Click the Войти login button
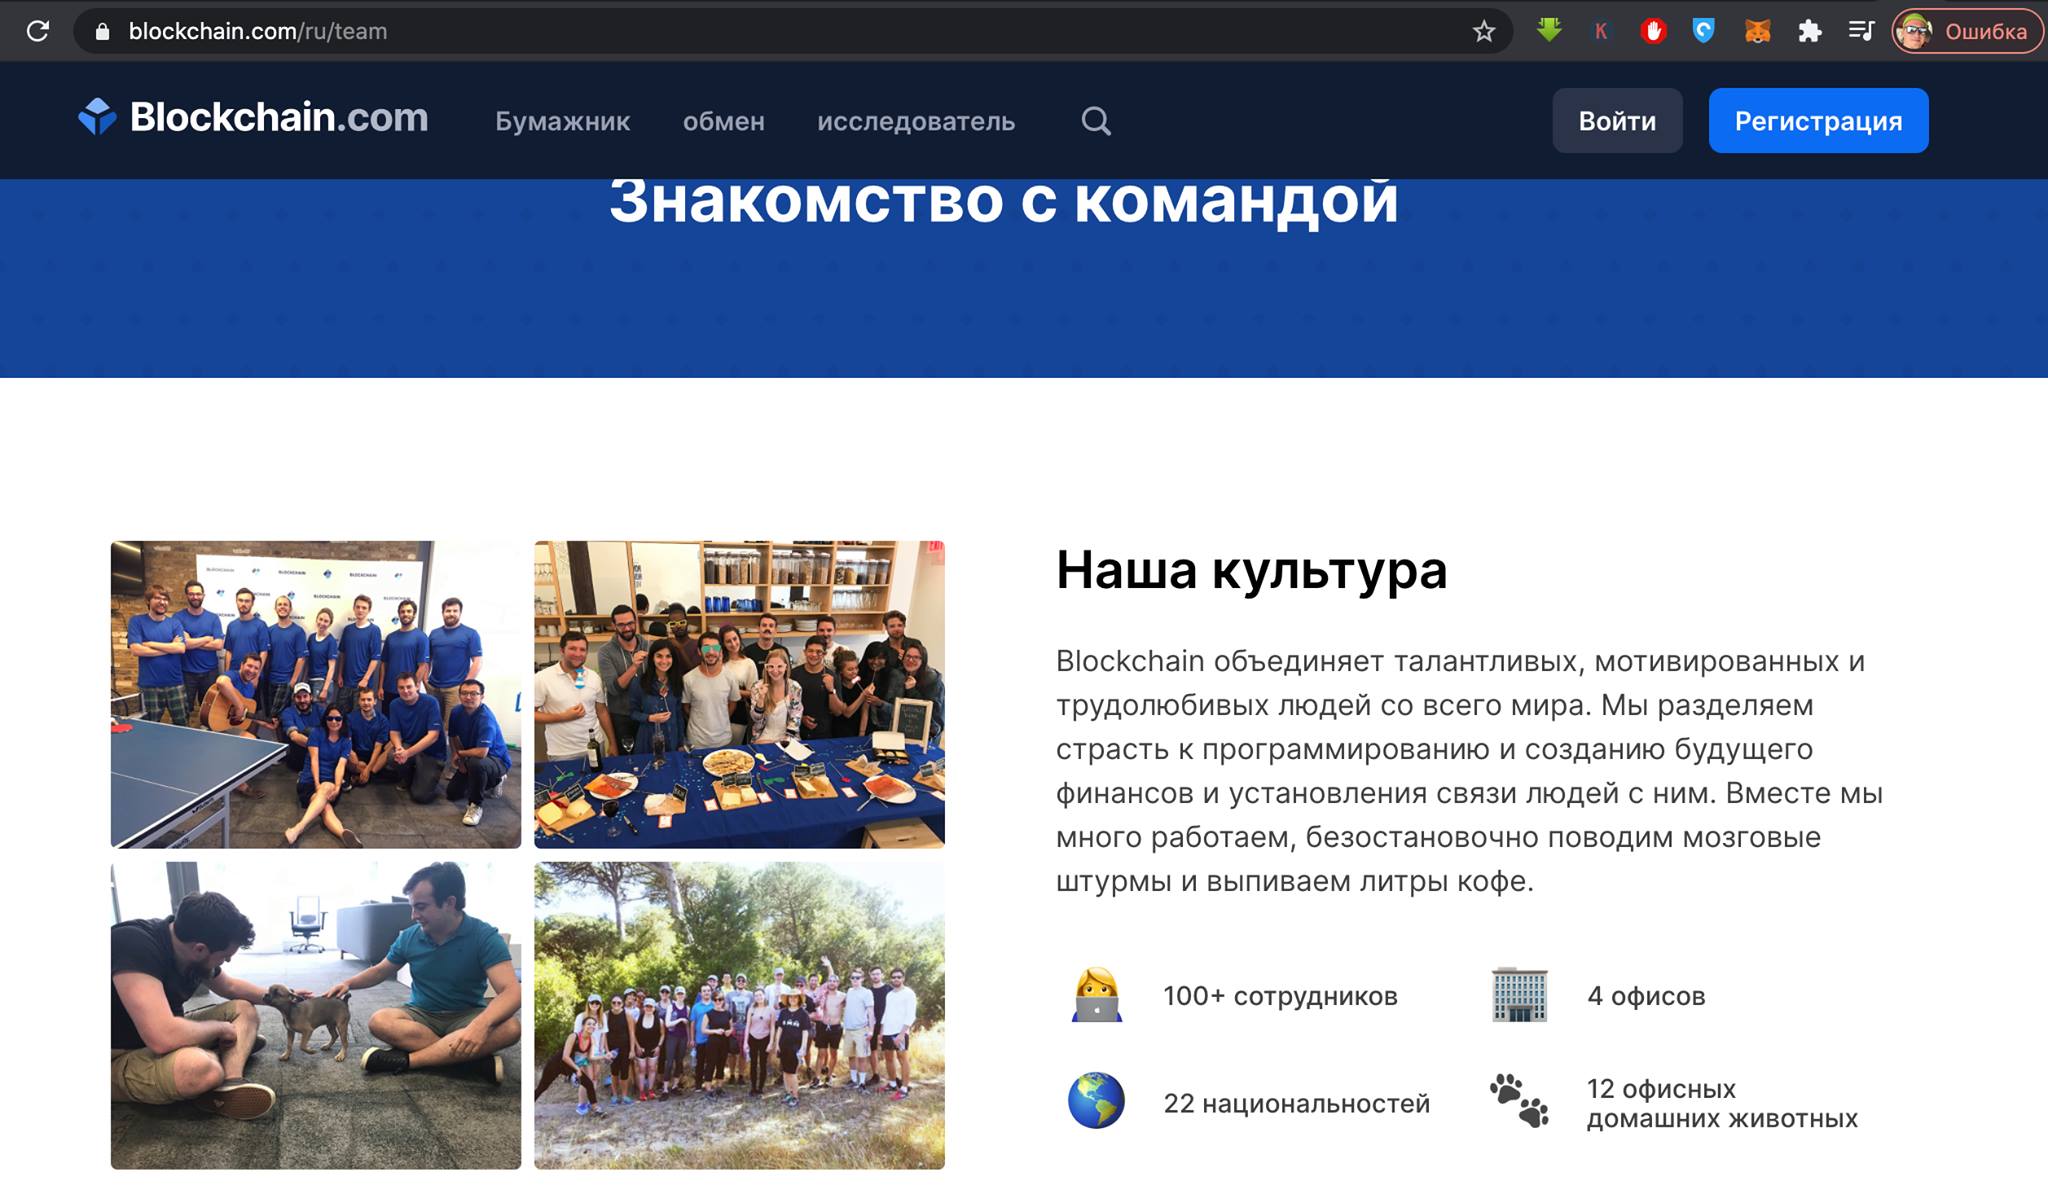The height and width of the screenshot is (1194, 2048). 1617,121
